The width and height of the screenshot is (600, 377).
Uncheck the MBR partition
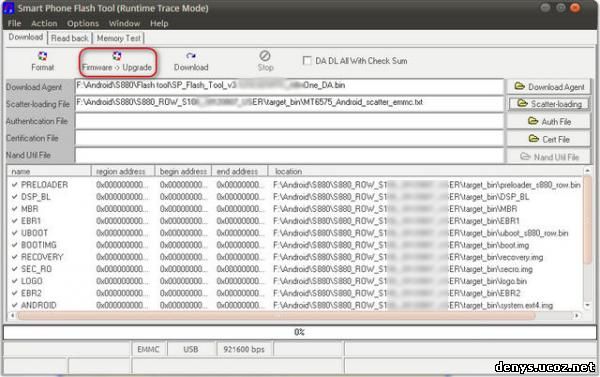15,209
